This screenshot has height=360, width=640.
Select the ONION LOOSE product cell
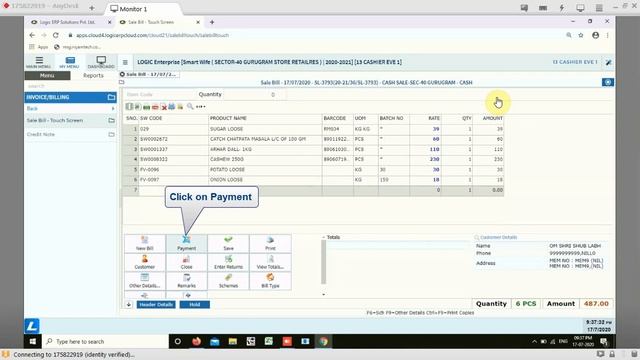click(265, 180)
